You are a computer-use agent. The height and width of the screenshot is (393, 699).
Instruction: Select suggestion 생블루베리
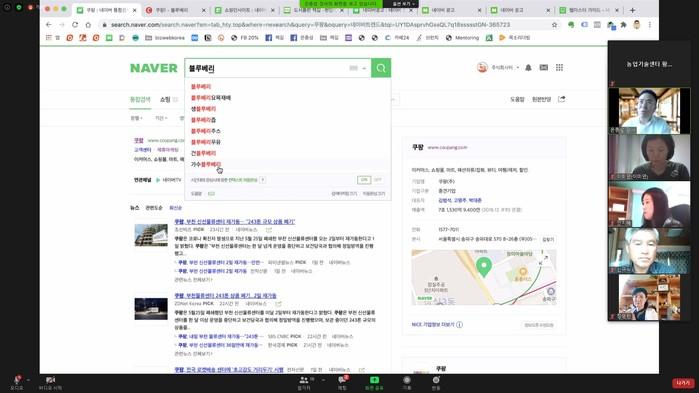(x=203, y=109)
